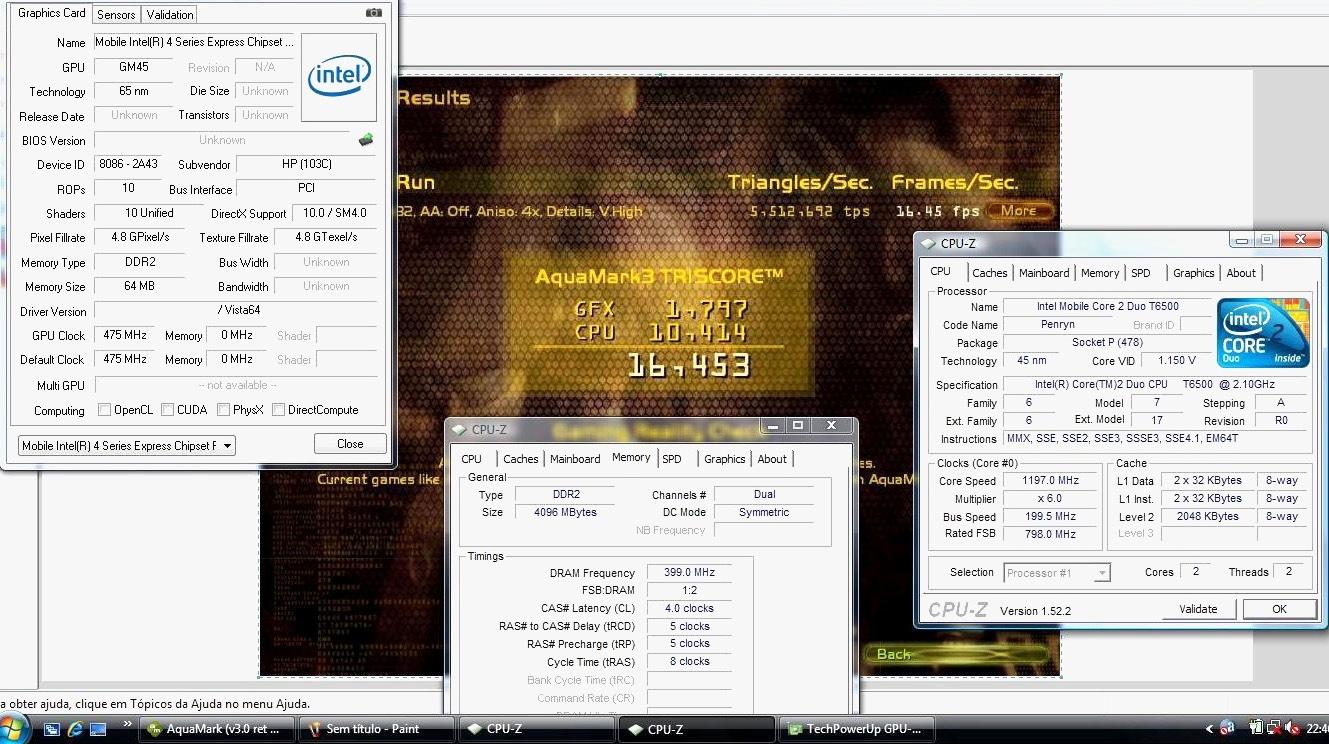Viewport: 1329px width, 744px height.
Task: Click the Code Name Penryn field
Action: pyautogui.click(x=1057, y=325)
